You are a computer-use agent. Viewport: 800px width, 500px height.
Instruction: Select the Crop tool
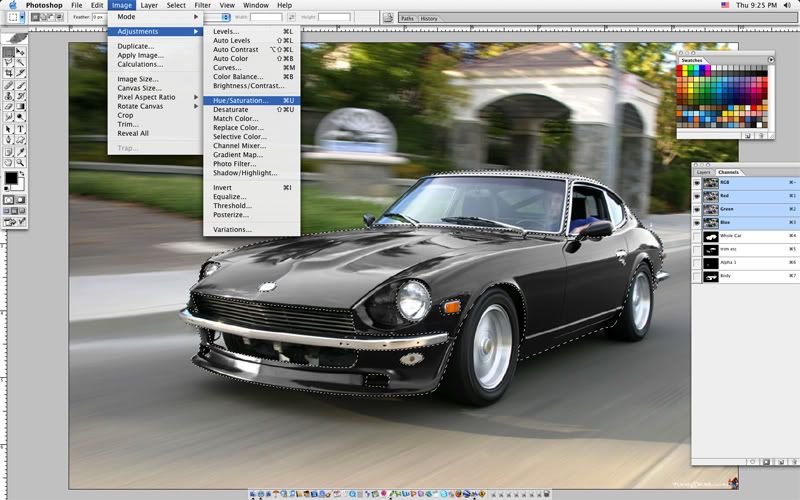[x=9, y=73]
